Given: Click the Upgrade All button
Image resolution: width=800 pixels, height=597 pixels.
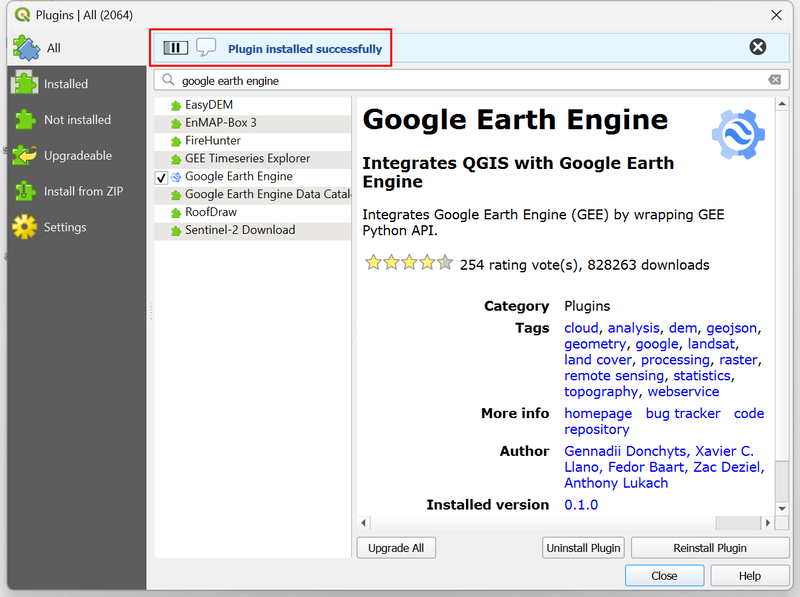Looking at the screenshot, I should pyautogui.click(x=396, y=548).
